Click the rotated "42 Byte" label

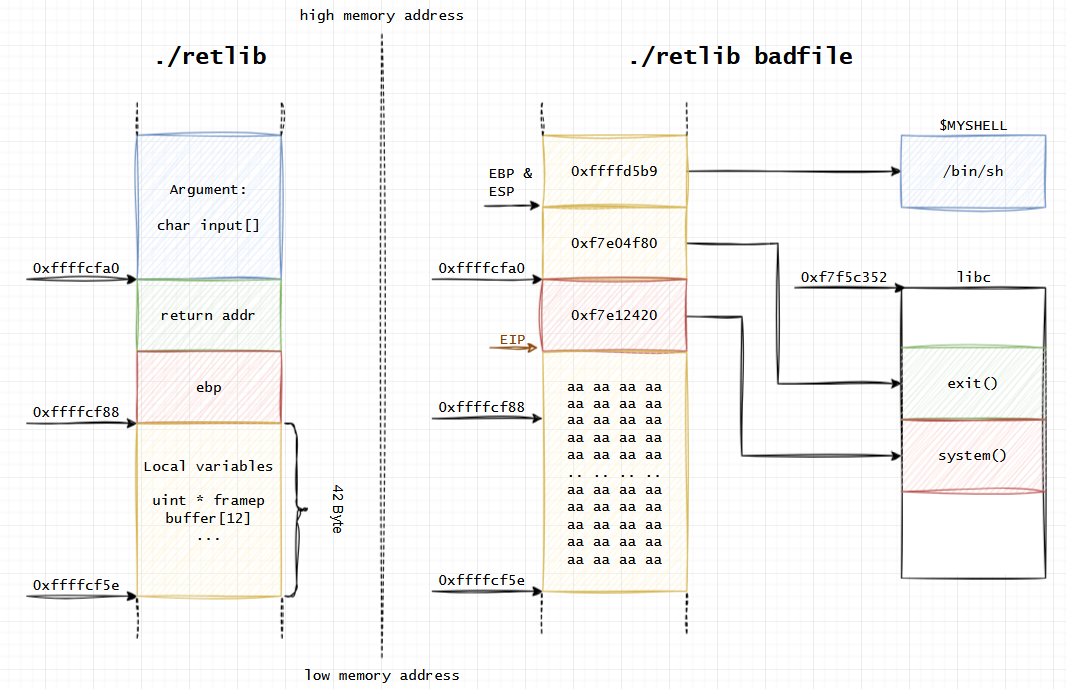point(336,510)
